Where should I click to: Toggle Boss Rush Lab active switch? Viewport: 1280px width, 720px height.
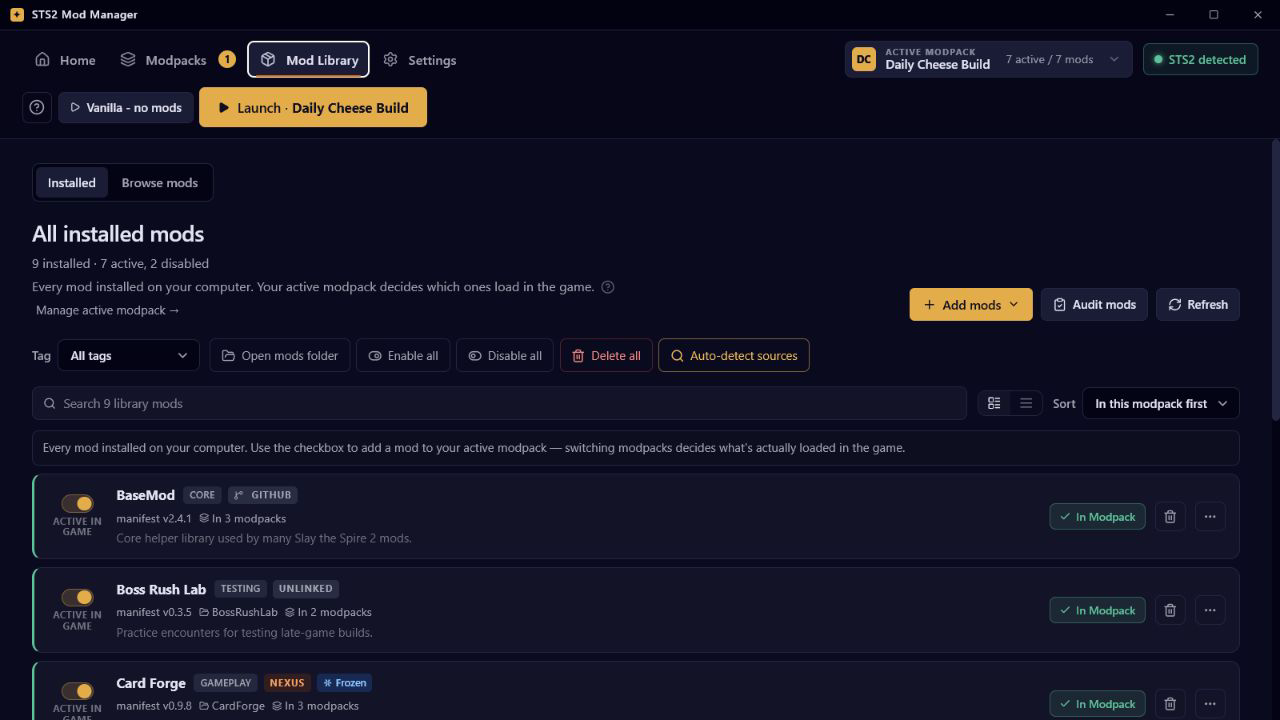pyautogui.click(x=77, y=597)
